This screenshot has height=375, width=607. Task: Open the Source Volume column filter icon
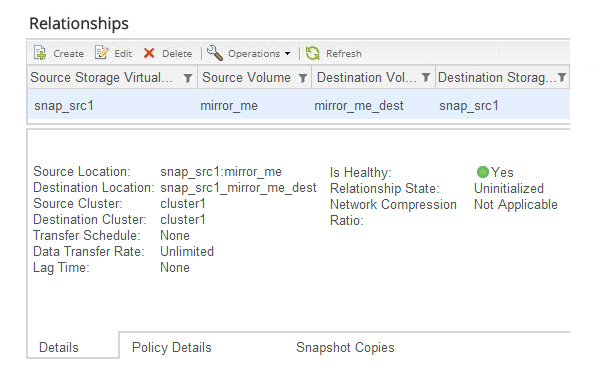[x=303, y=78]
